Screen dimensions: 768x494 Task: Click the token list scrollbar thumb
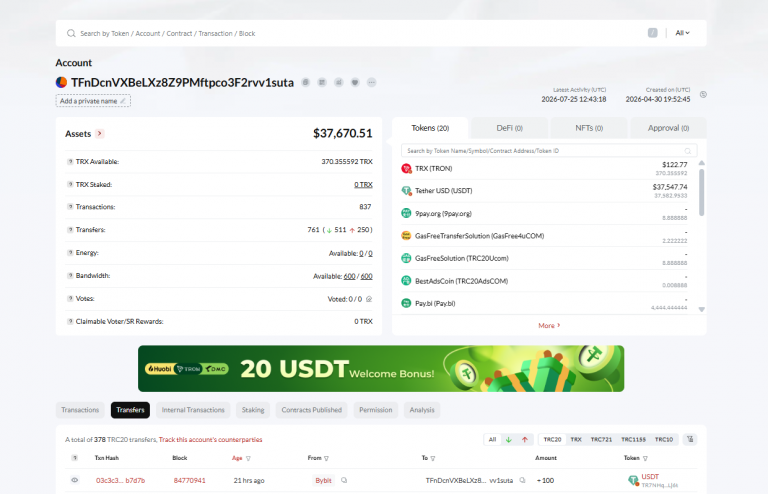click(x=701, y=192)
